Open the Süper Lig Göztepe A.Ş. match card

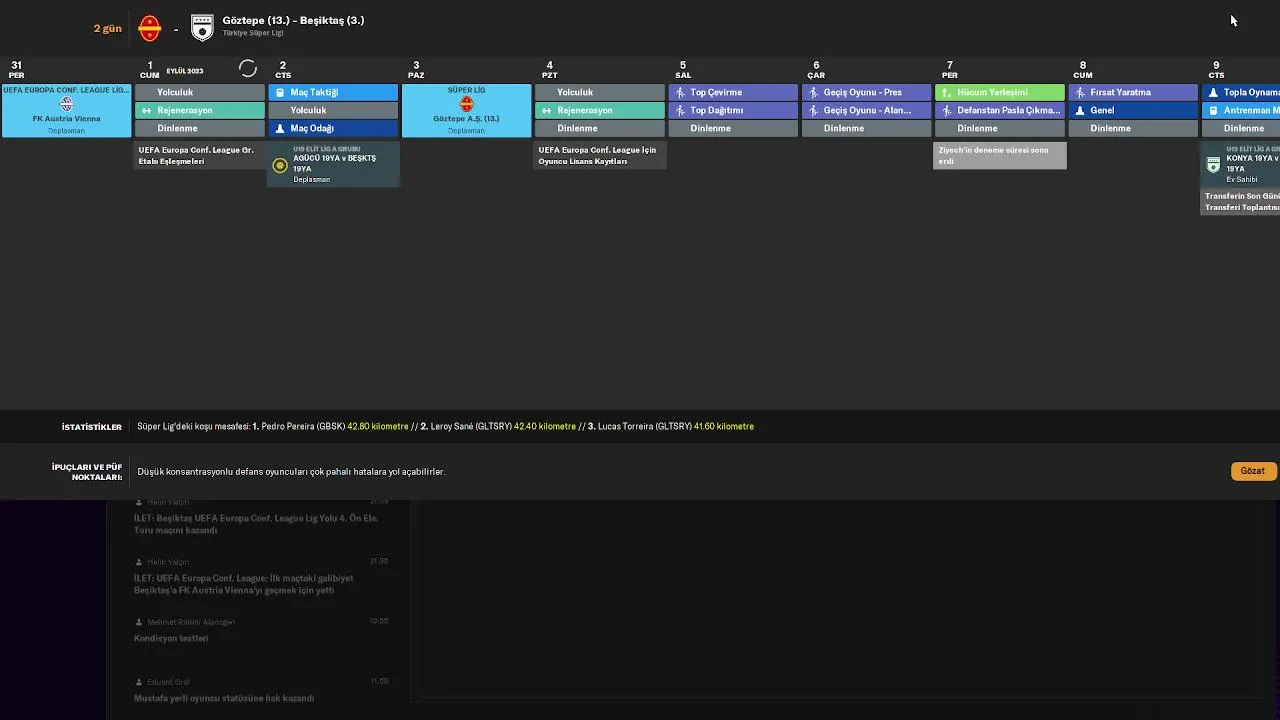tap(466, 110)
